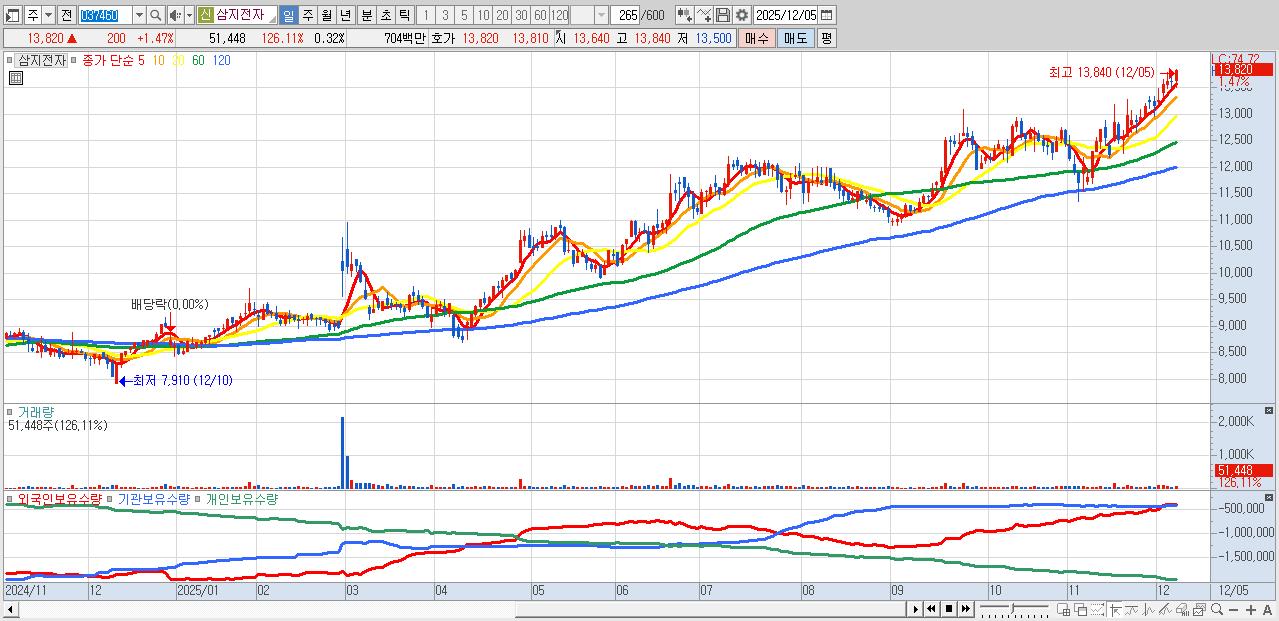
Task: Click the speaker sound icon
Action: (x=175, y=15)
